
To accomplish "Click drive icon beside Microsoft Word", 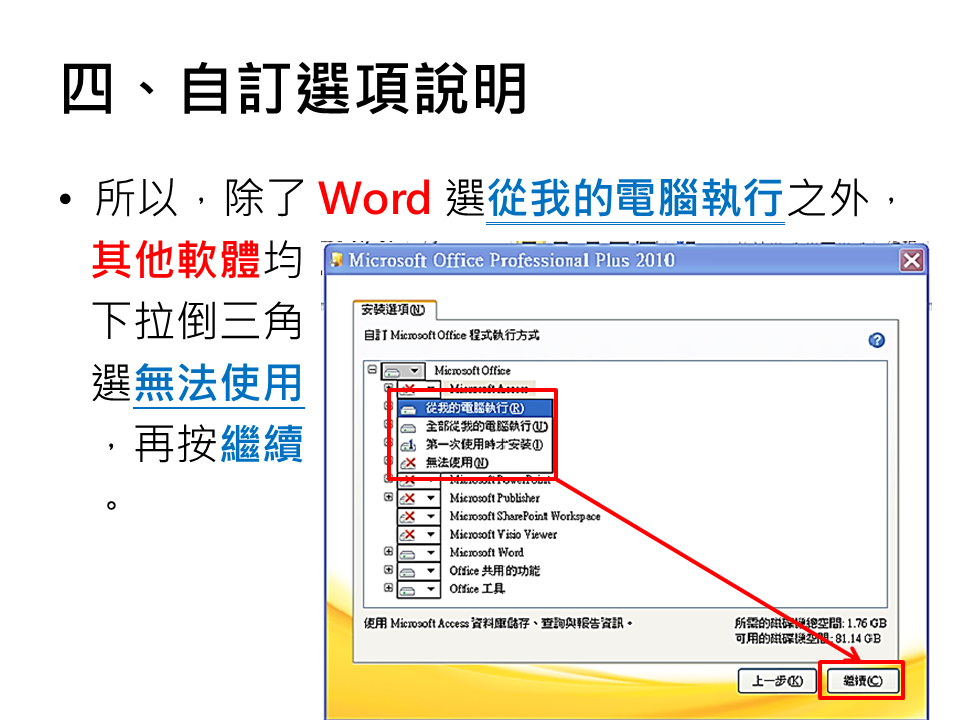I will click(409, 554).
